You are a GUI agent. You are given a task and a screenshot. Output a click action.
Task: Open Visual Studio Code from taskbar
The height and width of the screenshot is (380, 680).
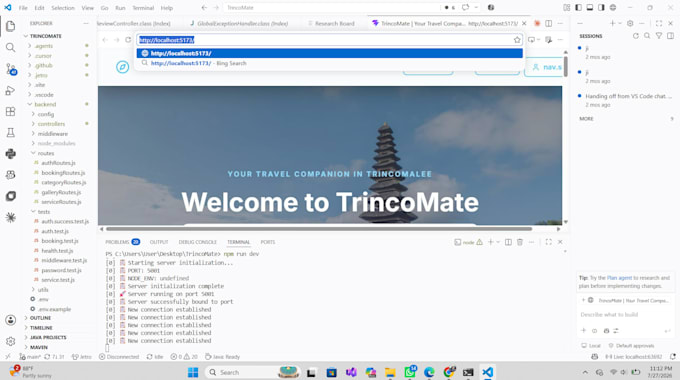pyautogui.click(x=487, y=372)
